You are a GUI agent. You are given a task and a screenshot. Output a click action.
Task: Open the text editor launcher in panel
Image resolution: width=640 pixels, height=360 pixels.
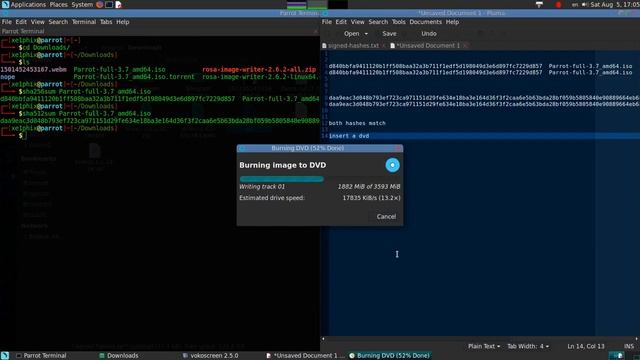tap(118, 4)
